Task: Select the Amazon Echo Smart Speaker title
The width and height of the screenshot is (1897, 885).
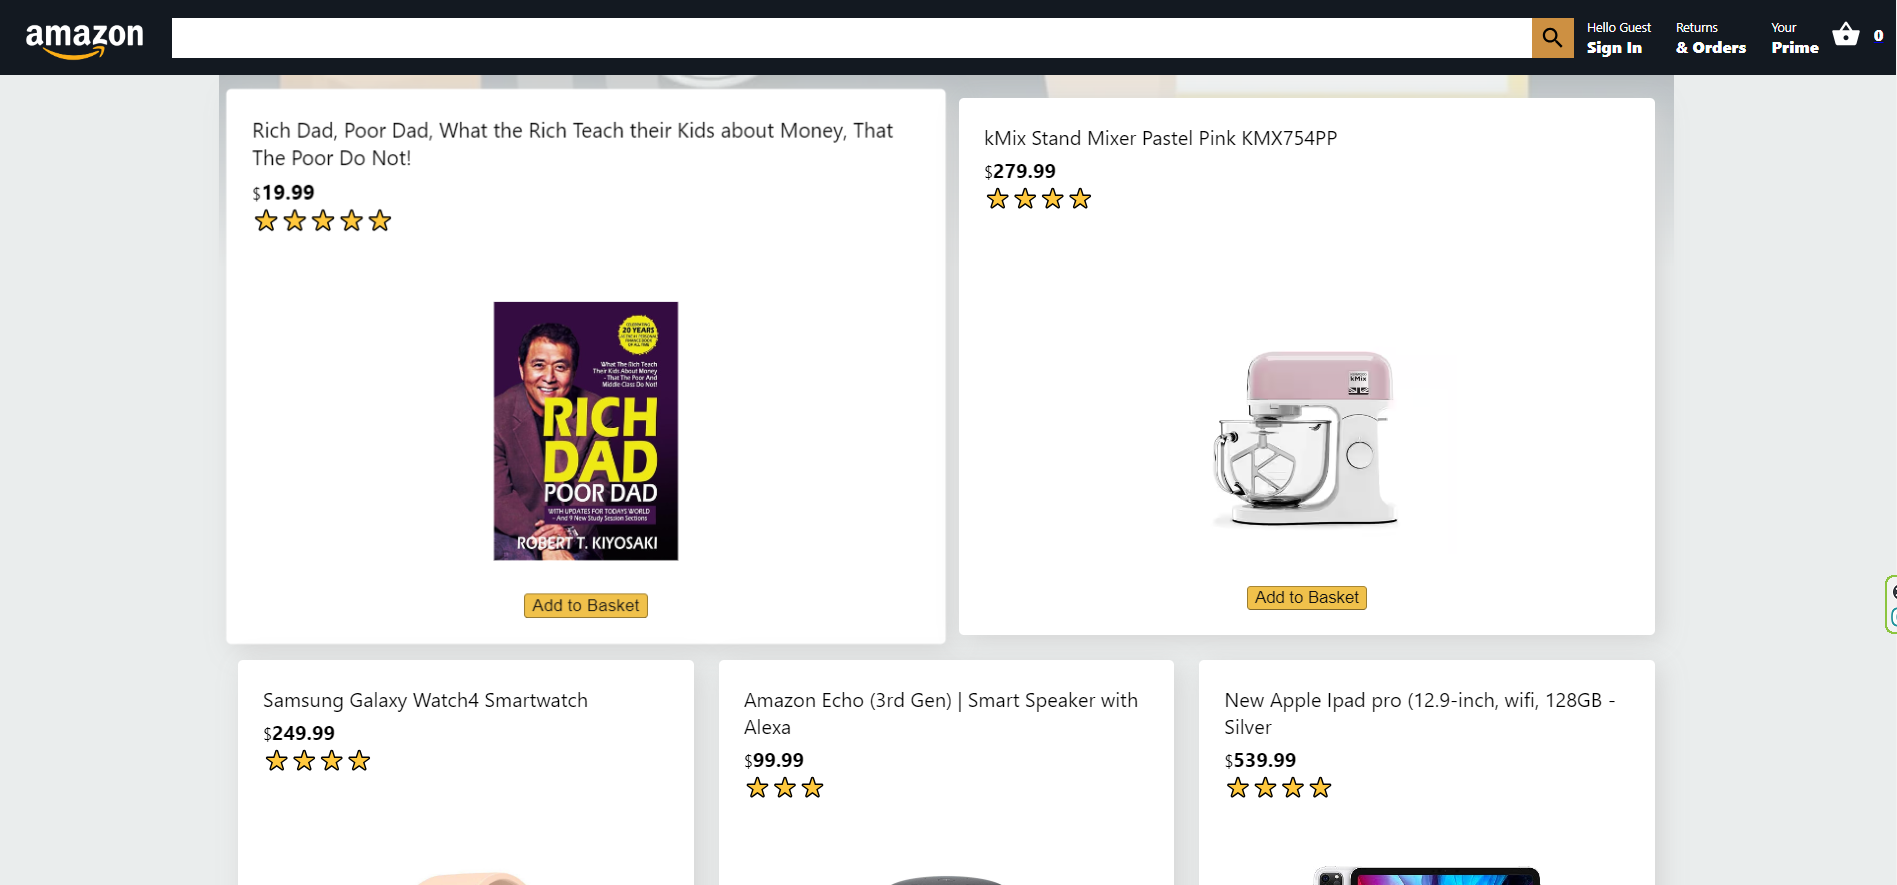Action: pyautogui.click(x=940, y=714)
